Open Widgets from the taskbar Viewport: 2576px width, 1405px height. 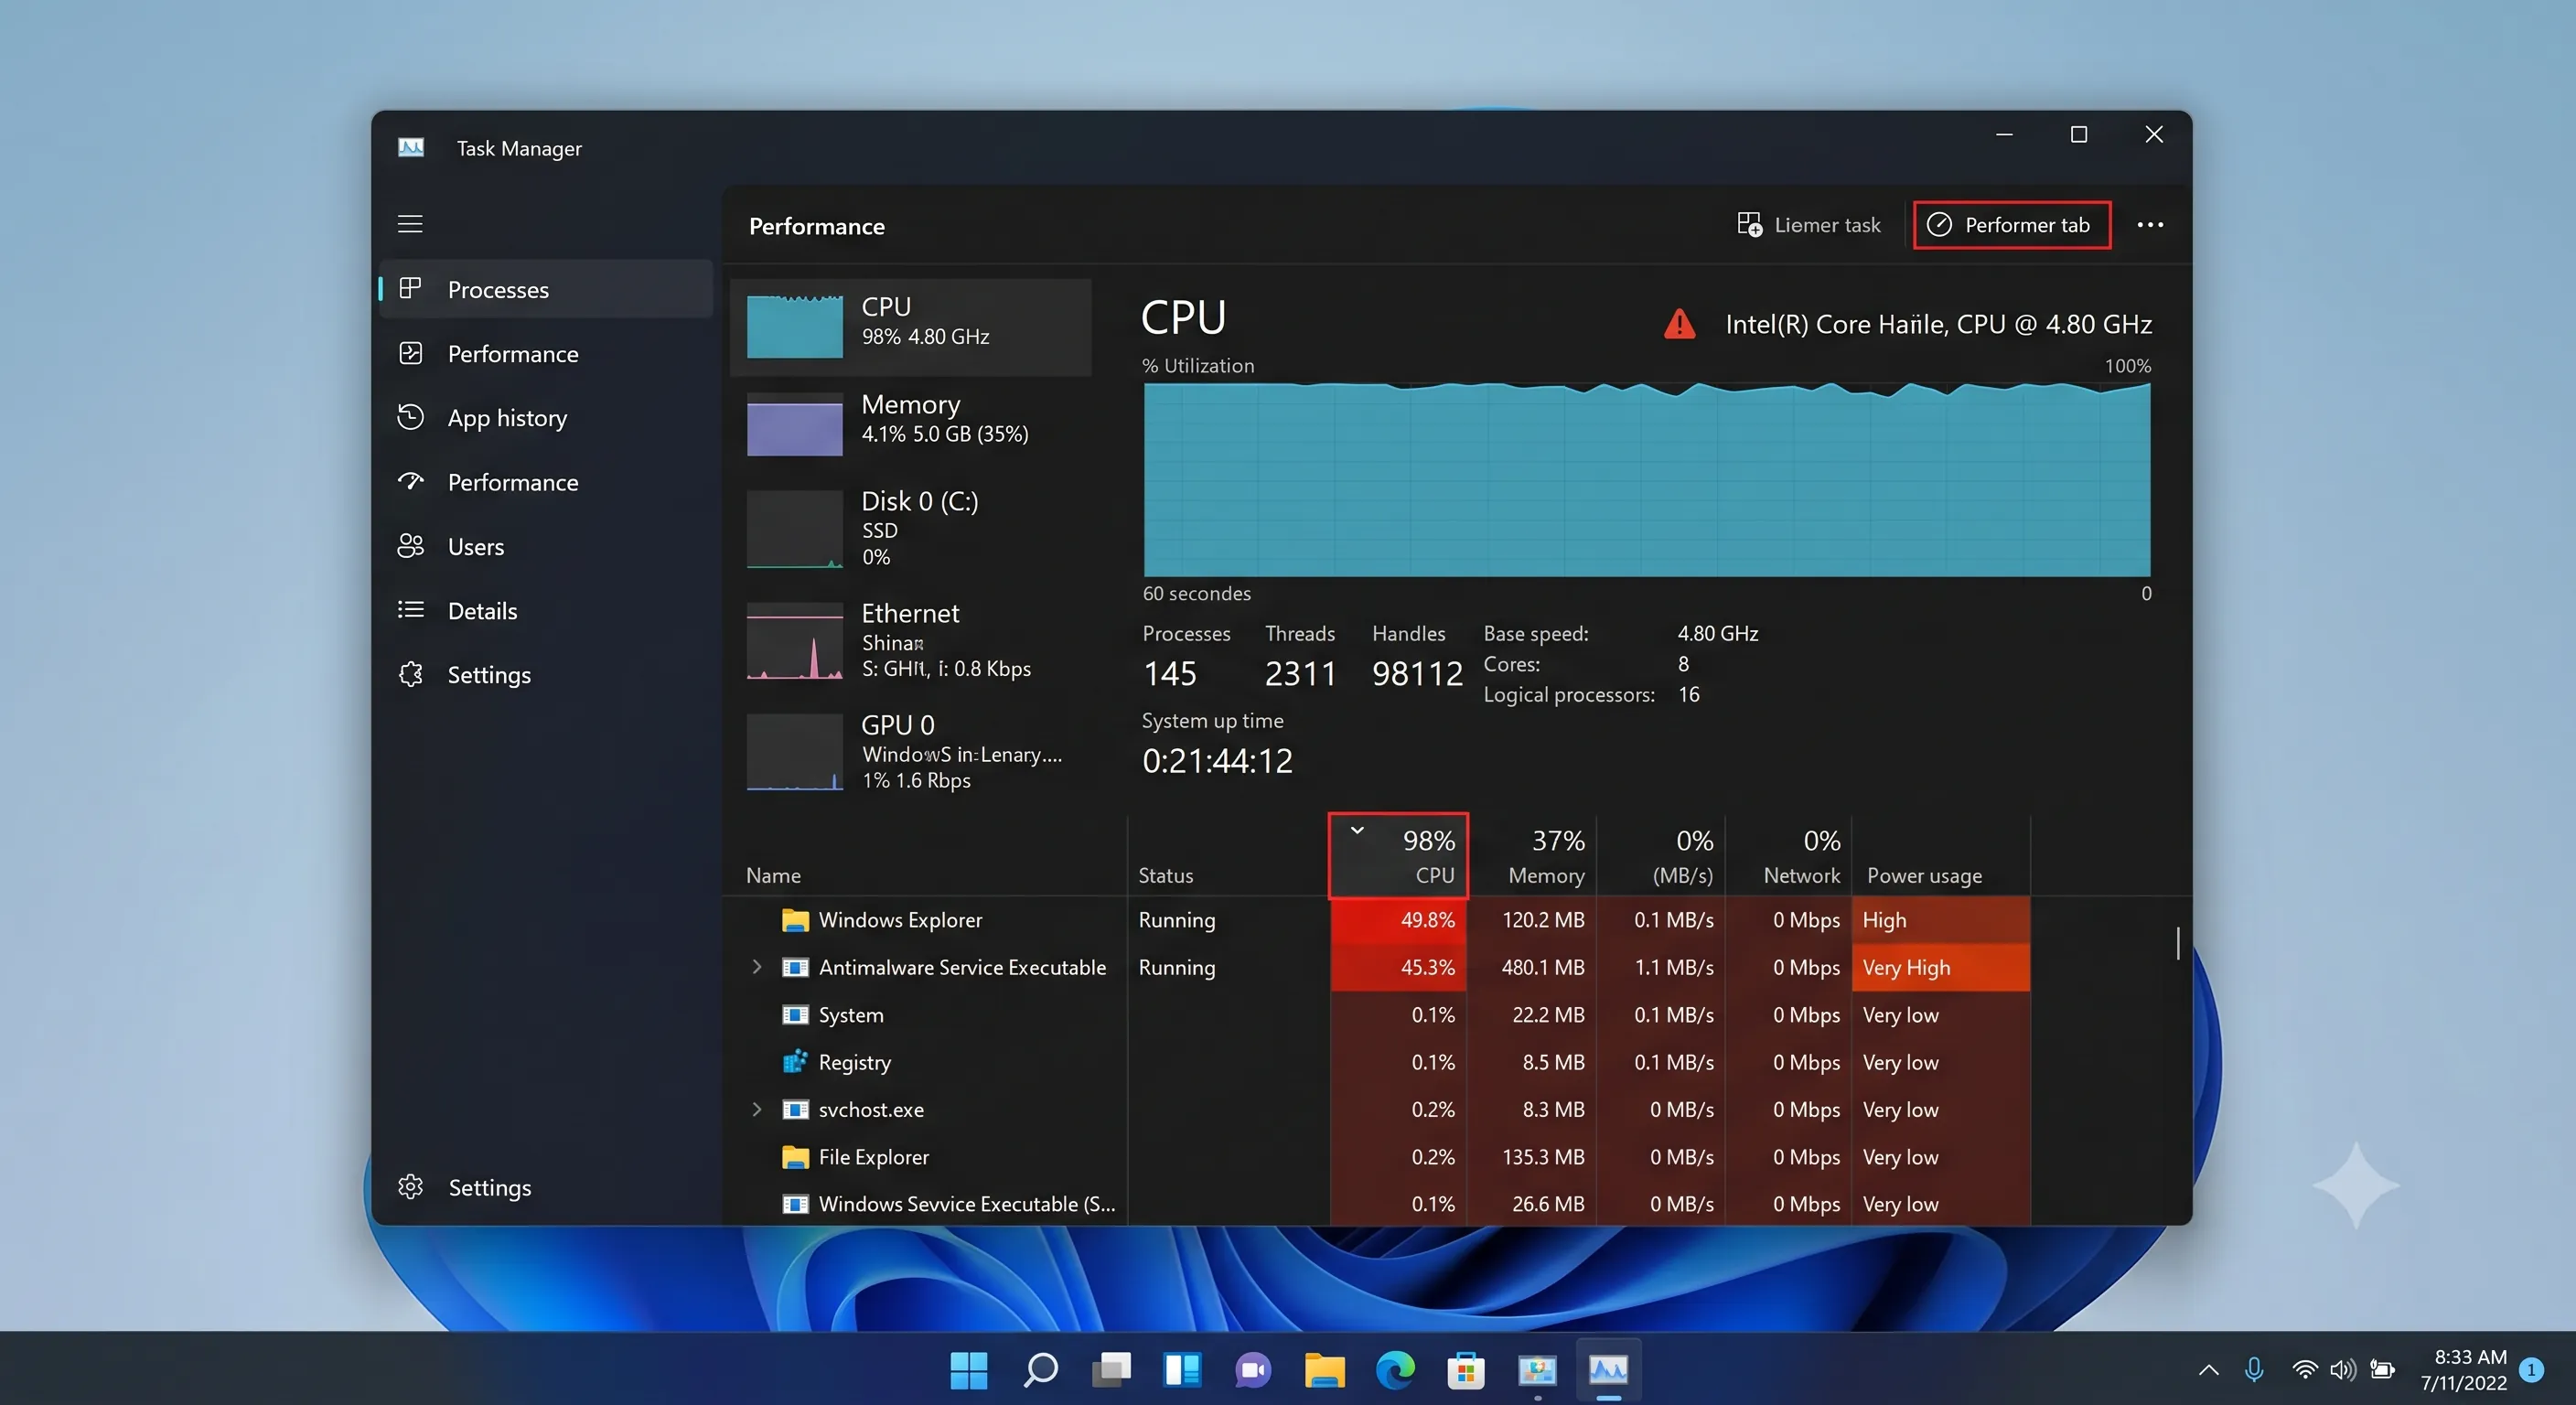pyautogui.click(x=1182, y=1369)
